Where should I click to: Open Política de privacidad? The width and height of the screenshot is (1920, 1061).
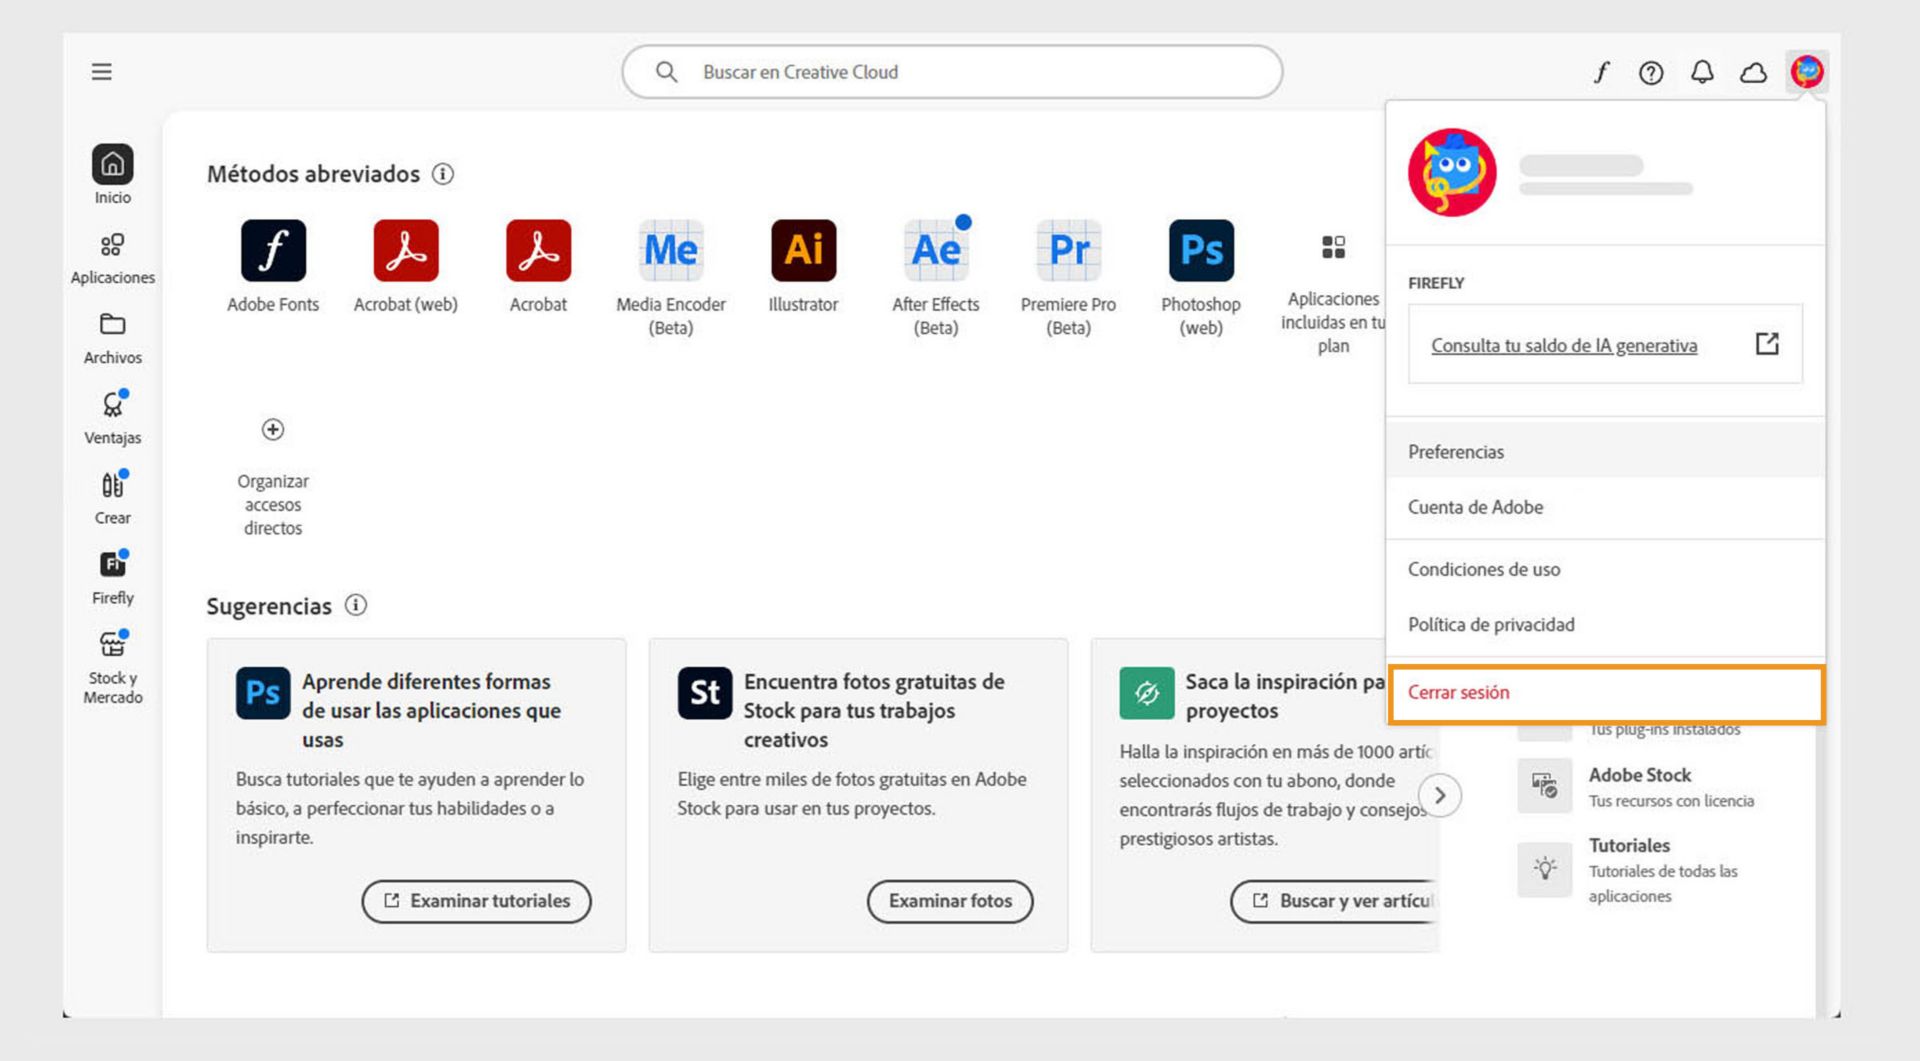pyautogui.click(x=1605, y=624)
